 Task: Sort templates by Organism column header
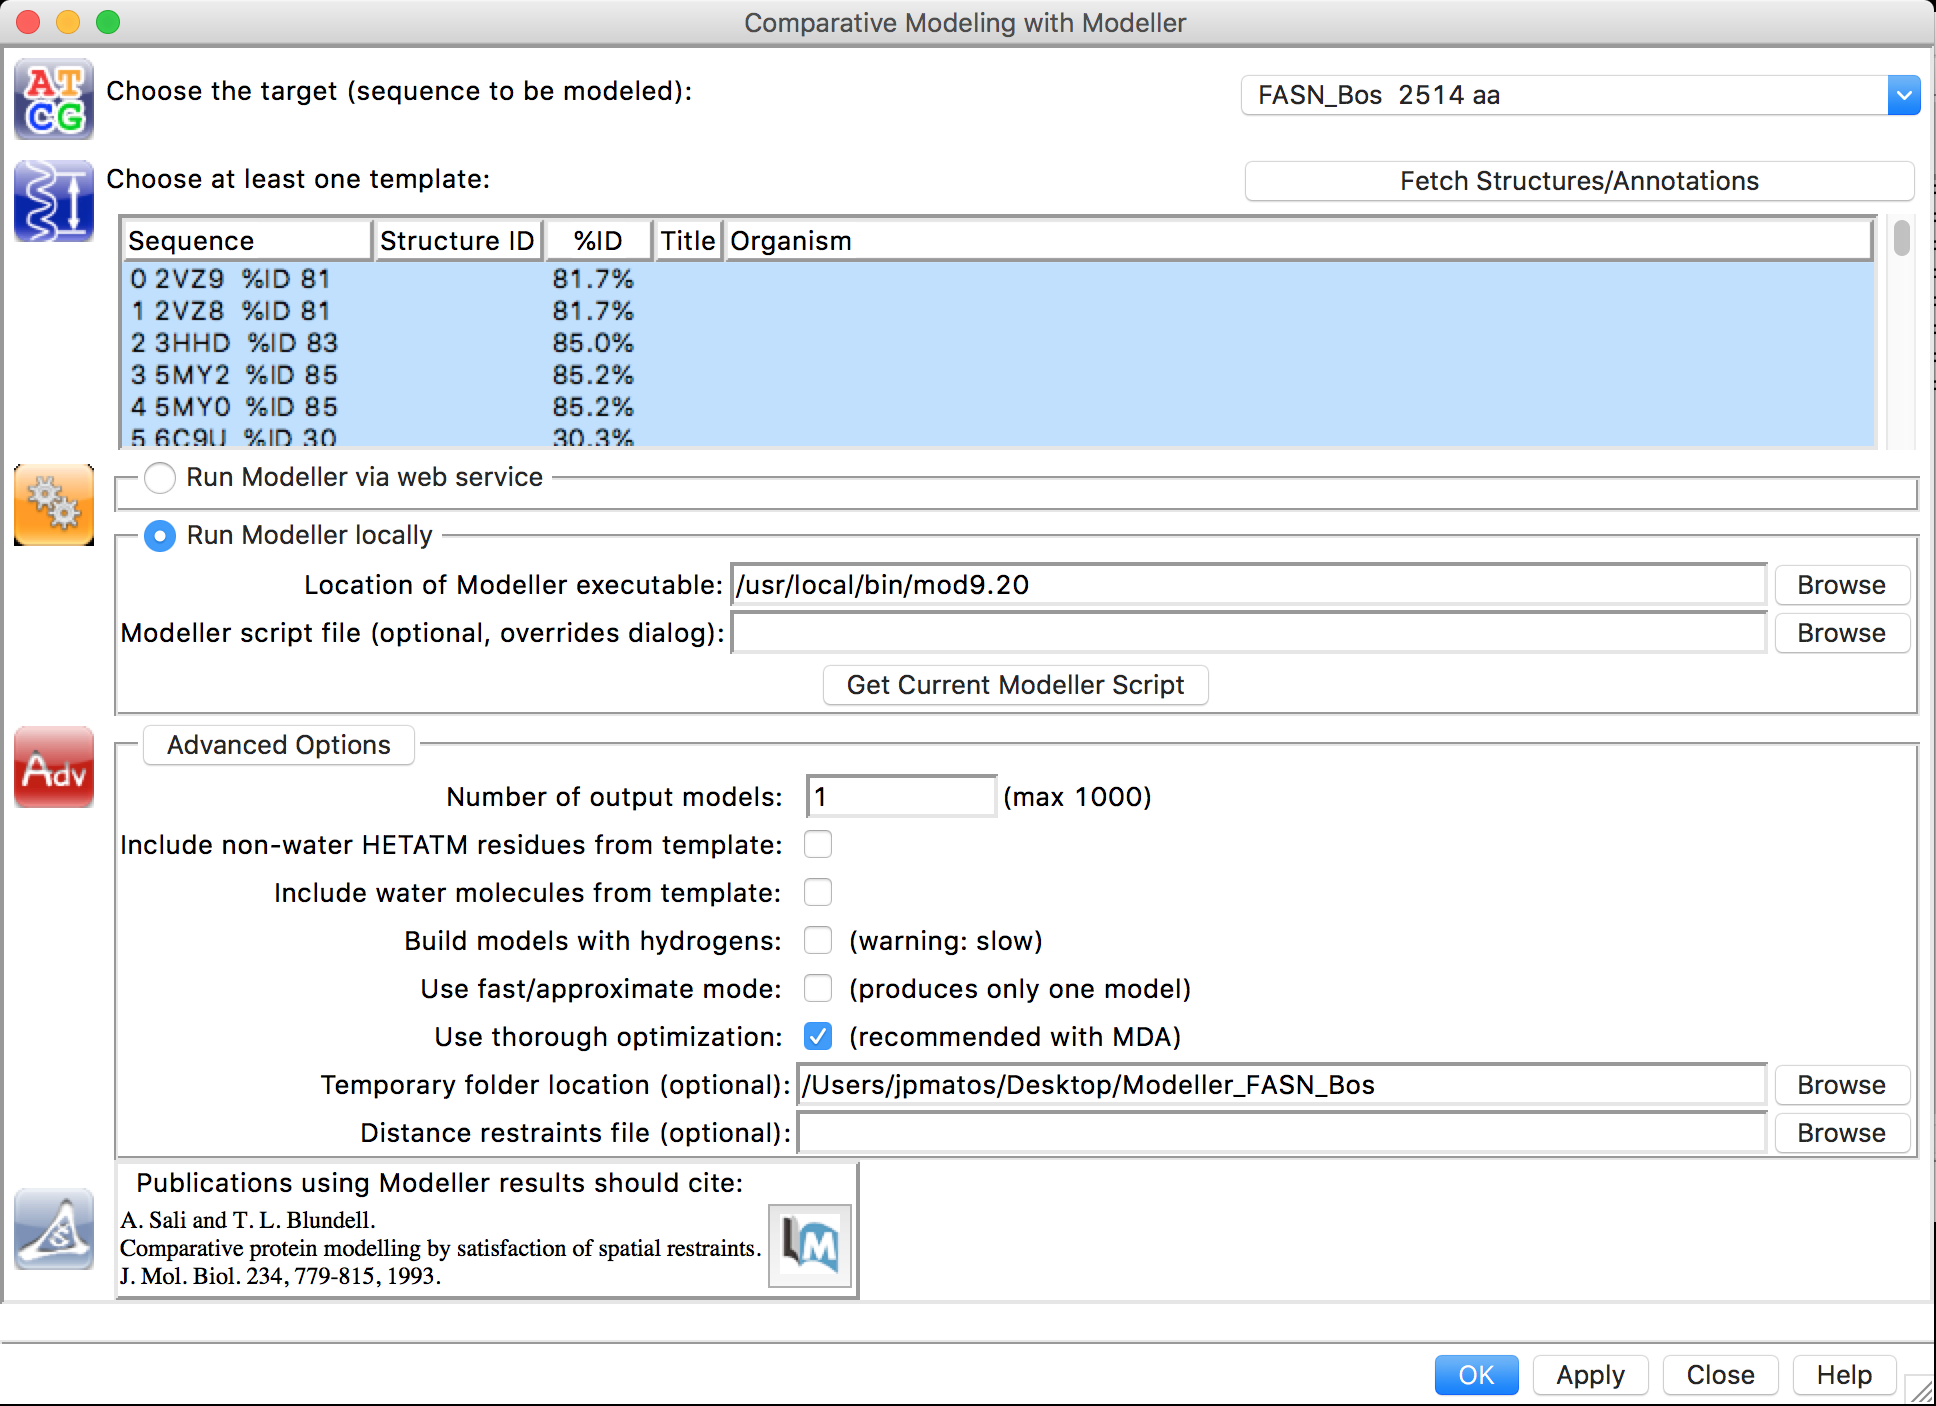[1298, 241]
